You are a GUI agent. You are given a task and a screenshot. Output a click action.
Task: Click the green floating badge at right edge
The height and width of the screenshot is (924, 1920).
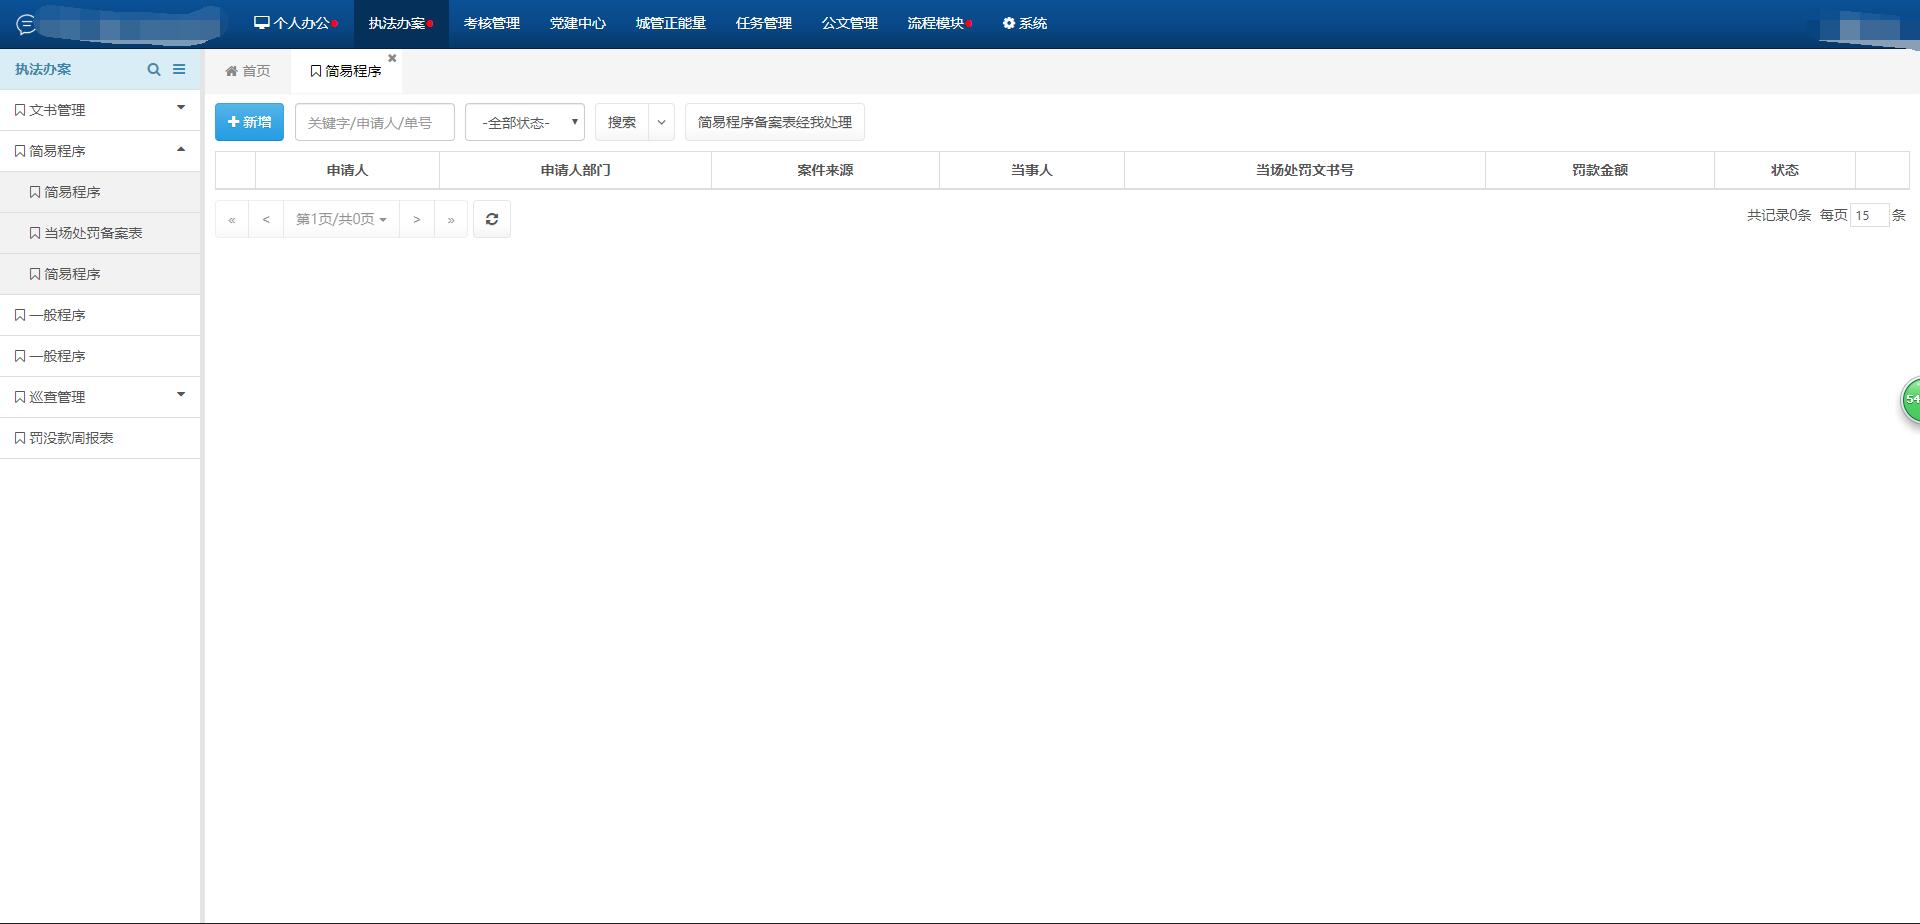pos(1910,400)
